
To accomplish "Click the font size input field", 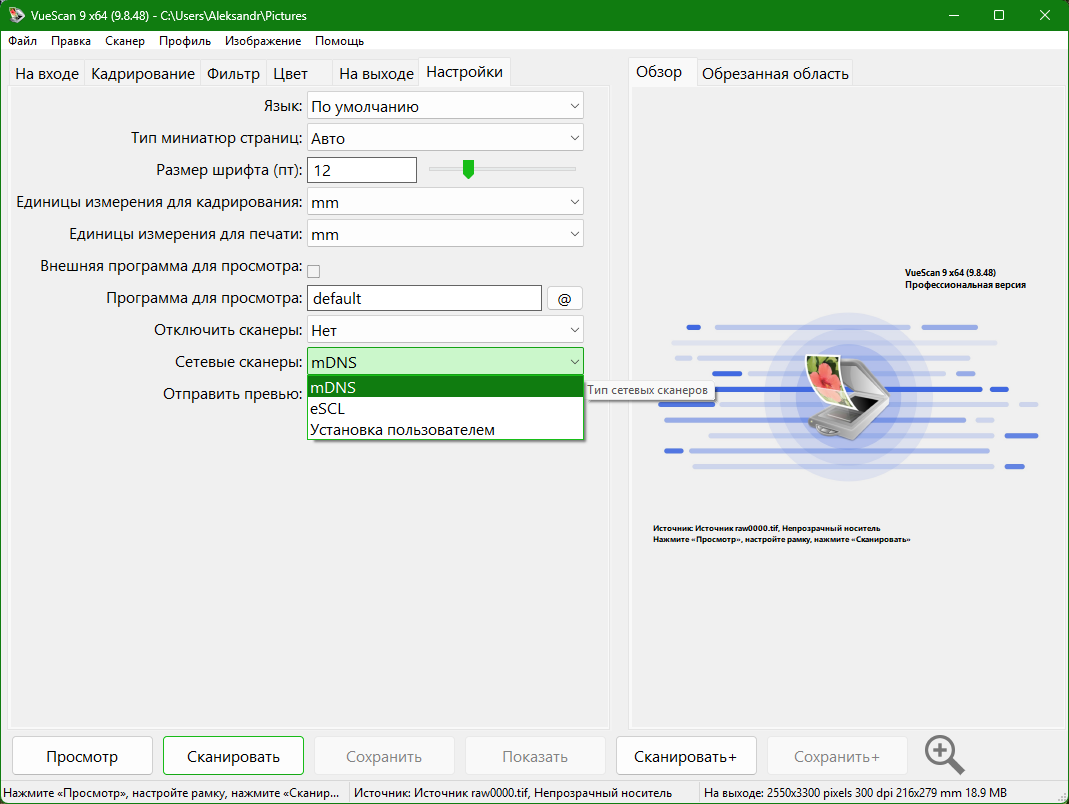I will click(361, 170).
